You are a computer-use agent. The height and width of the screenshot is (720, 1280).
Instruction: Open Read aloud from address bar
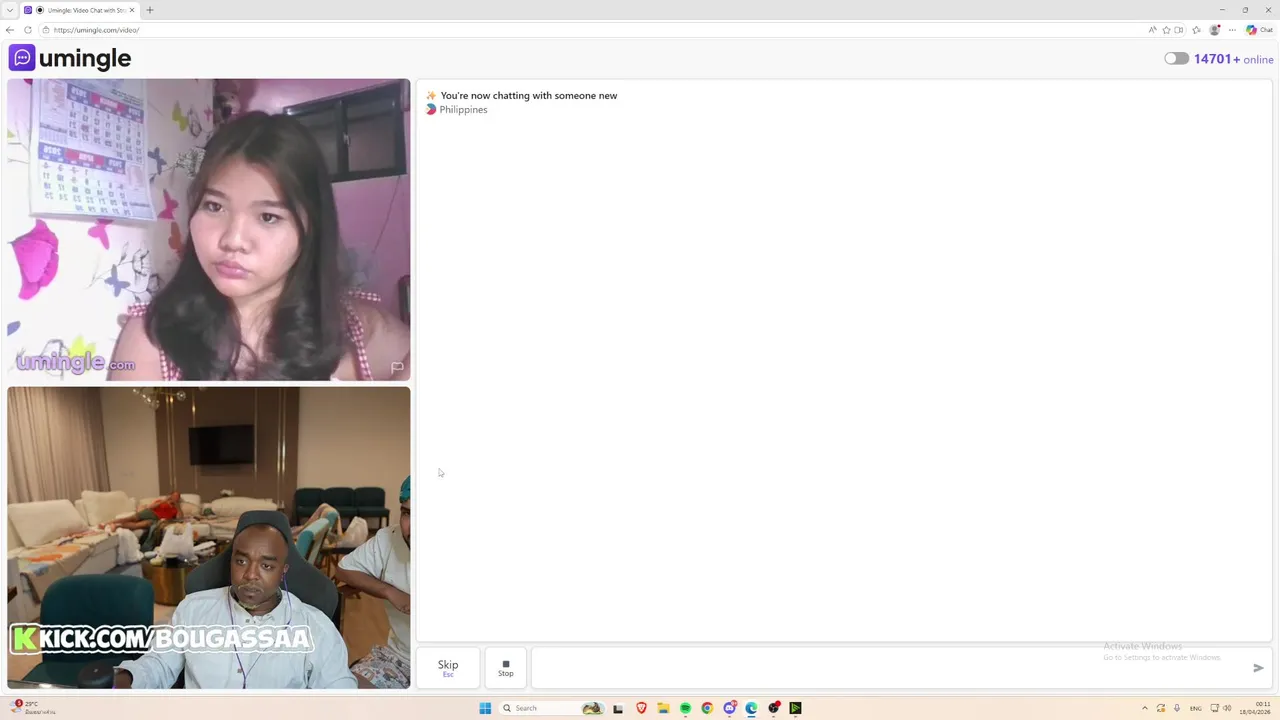point(1153,30)
